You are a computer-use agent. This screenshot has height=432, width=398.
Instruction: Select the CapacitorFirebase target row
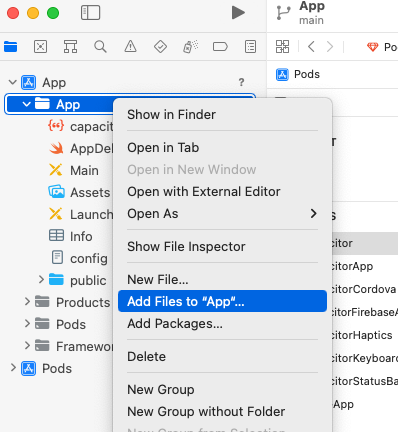(x=365, y=312)
